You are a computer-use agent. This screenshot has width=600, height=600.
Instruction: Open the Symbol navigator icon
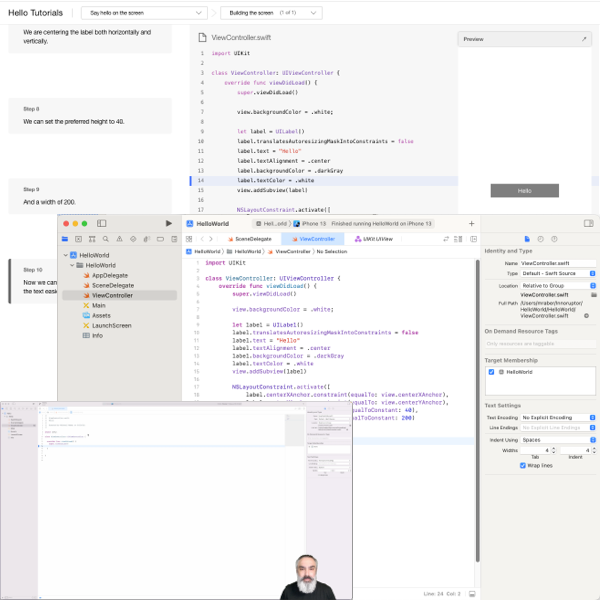[92, 239]
